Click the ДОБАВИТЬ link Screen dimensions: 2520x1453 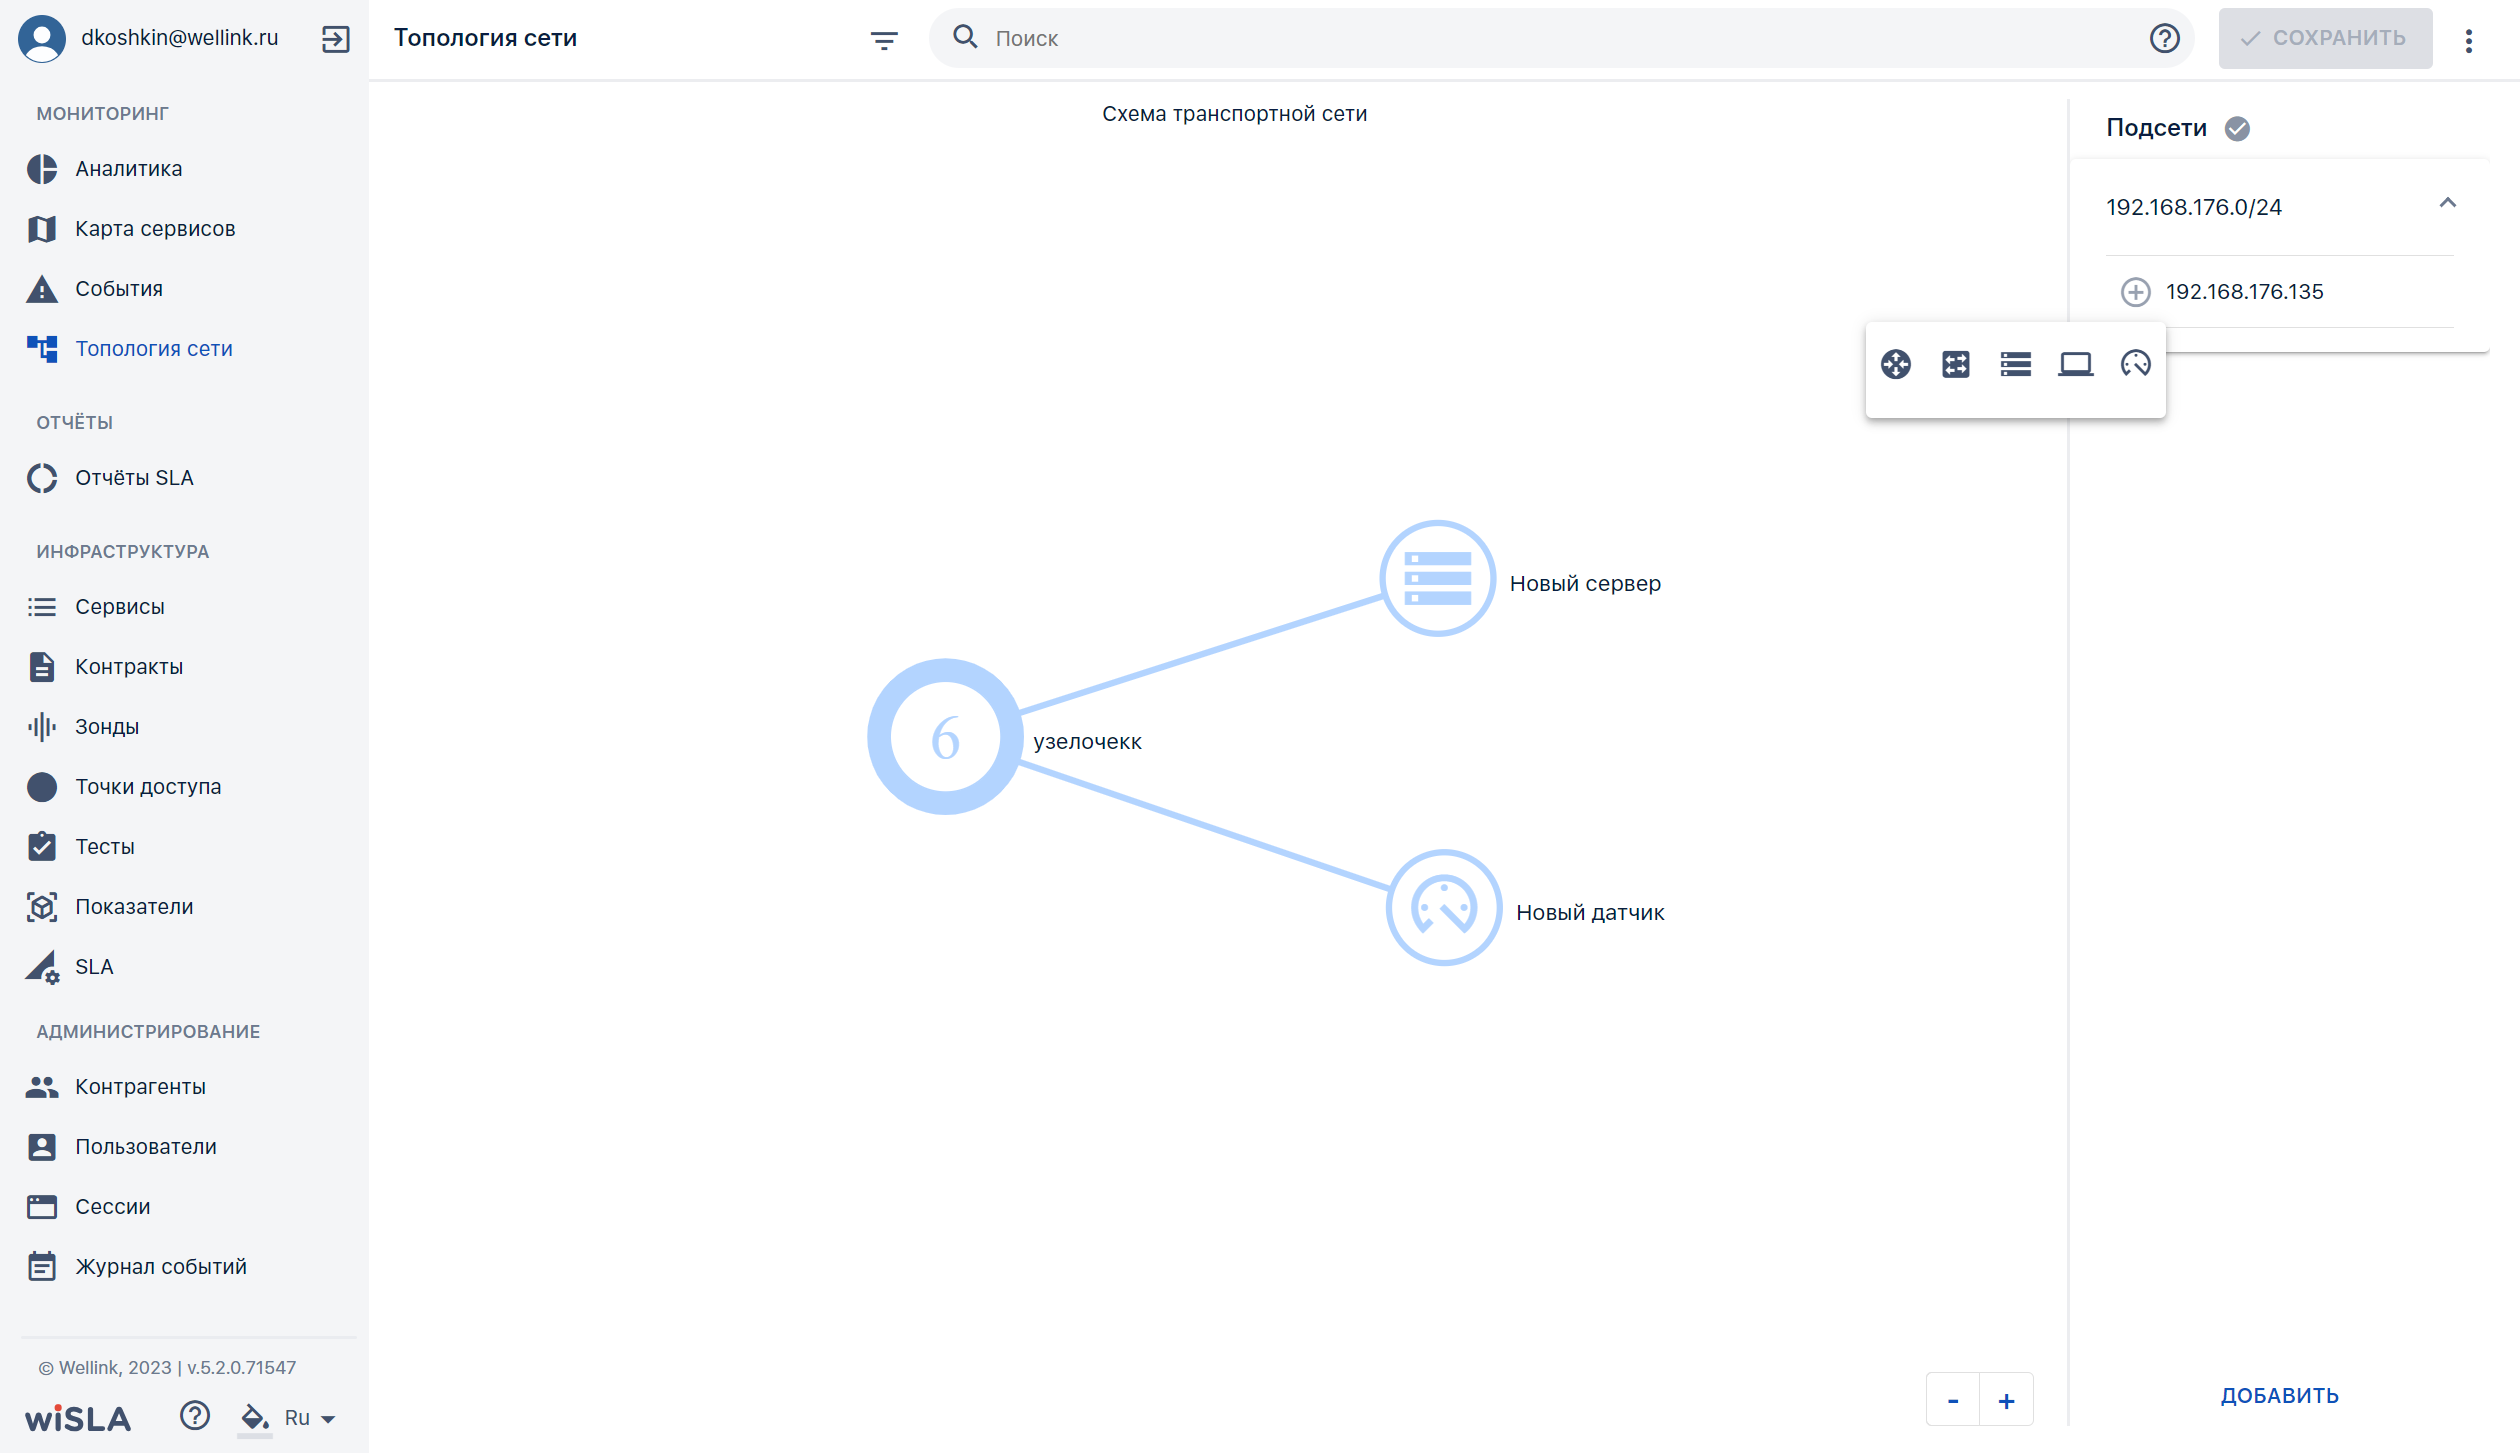coord(2280,1396)
